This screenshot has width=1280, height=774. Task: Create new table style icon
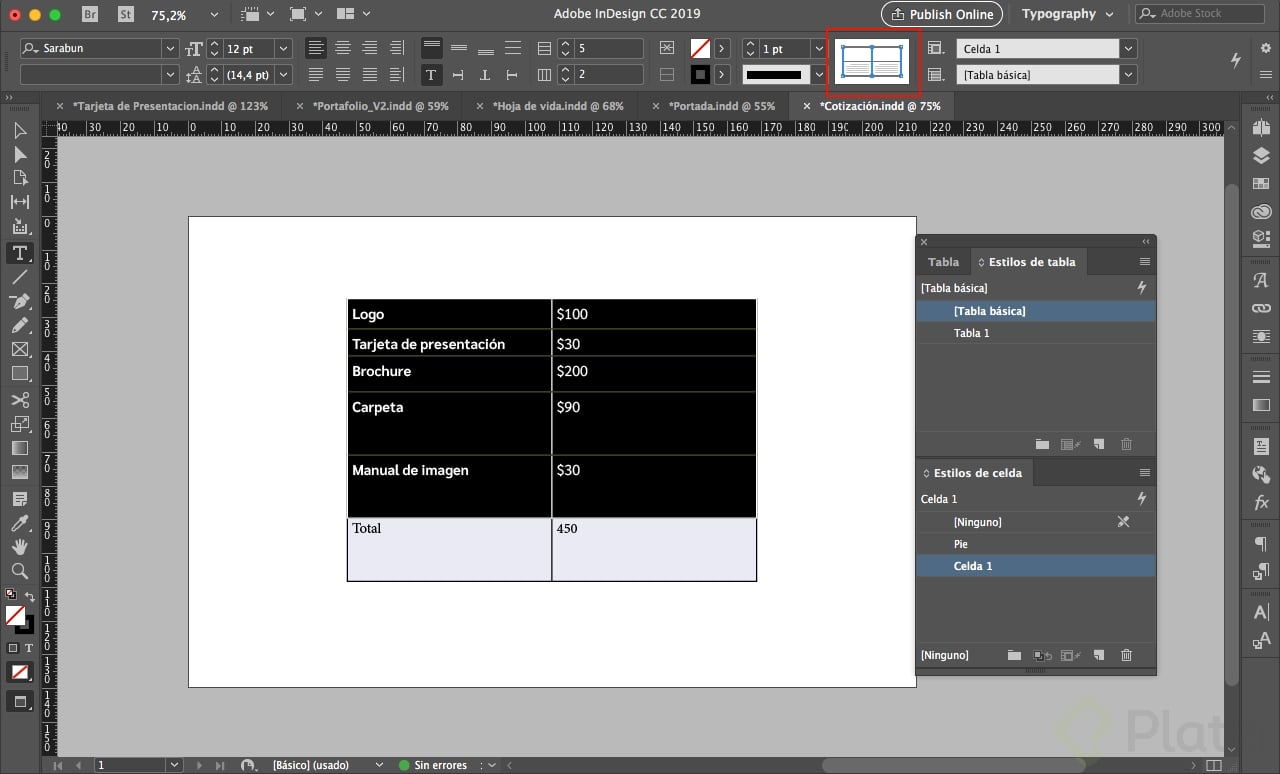pos(1098,444)
